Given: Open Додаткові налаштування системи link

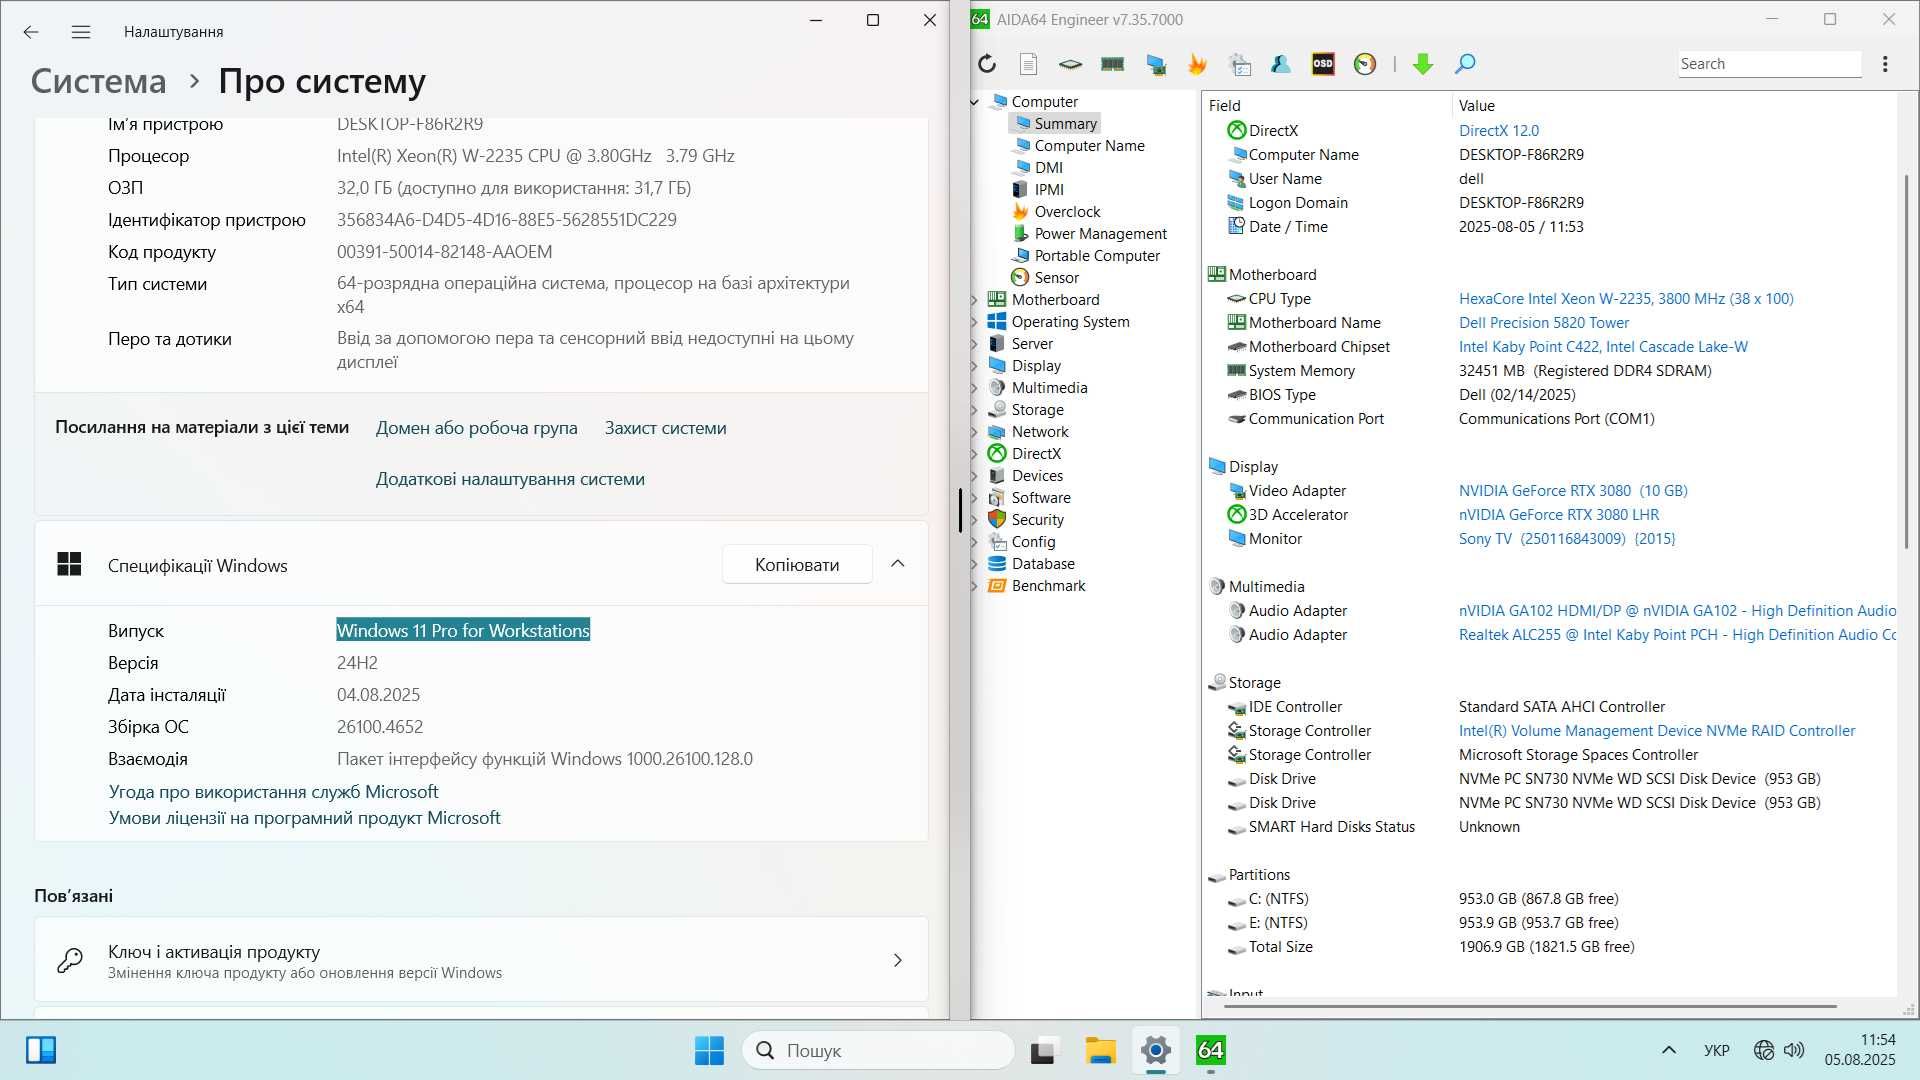Looking at the screenshot, I should (x=510, y=479).
